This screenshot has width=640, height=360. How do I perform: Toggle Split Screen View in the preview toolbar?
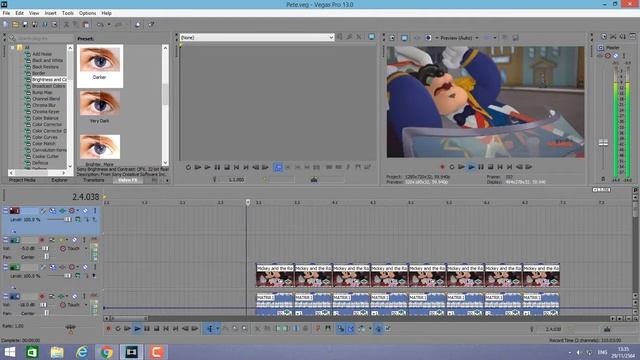point(428,38)
